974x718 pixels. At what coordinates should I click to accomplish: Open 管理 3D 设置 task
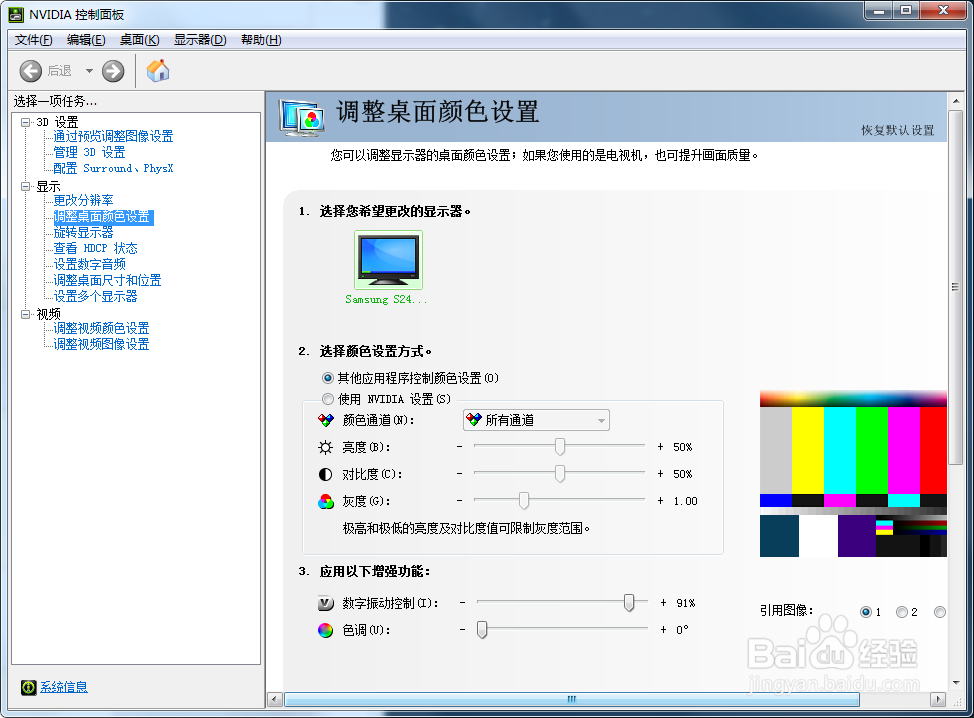pos(89,152)
